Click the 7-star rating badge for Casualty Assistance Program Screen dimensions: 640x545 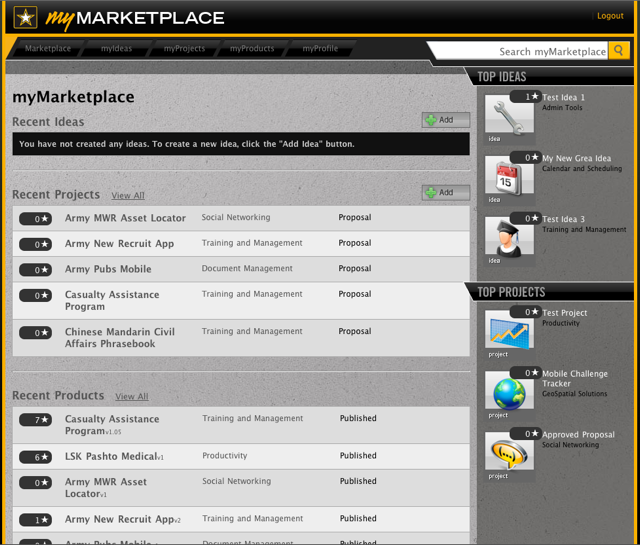point(35,420)
